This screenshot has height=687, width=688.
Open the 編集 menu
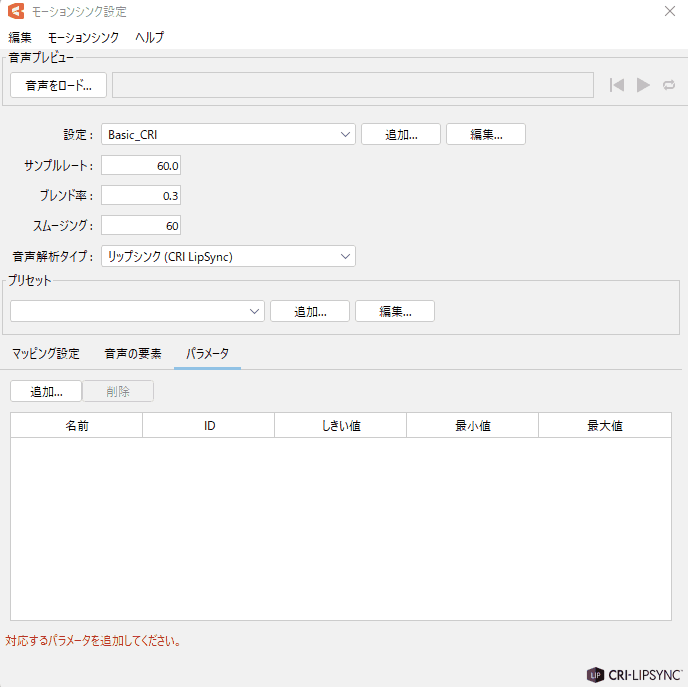click(x=20, y=37)
